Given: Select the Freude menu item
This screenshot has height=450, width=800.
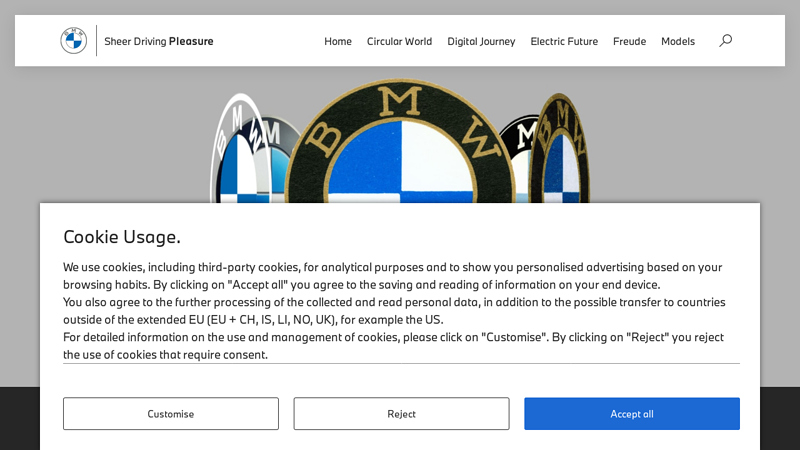Looking at the screenshot, I should point(630,41).
